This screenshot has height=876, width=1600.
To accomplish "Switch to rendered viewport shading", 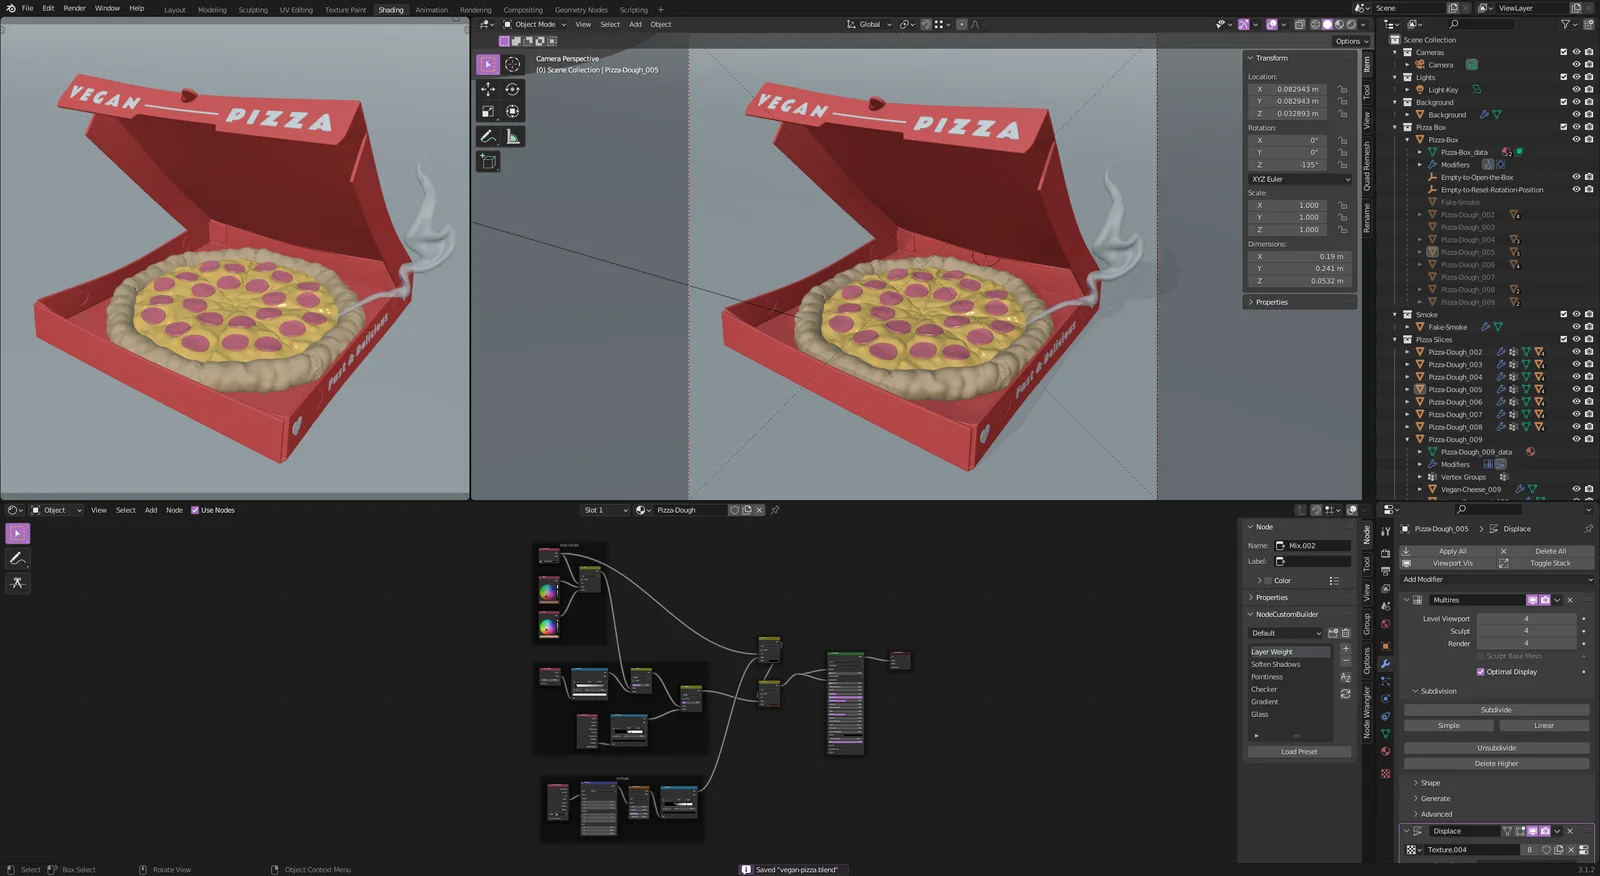I will tap(1352, 24).
